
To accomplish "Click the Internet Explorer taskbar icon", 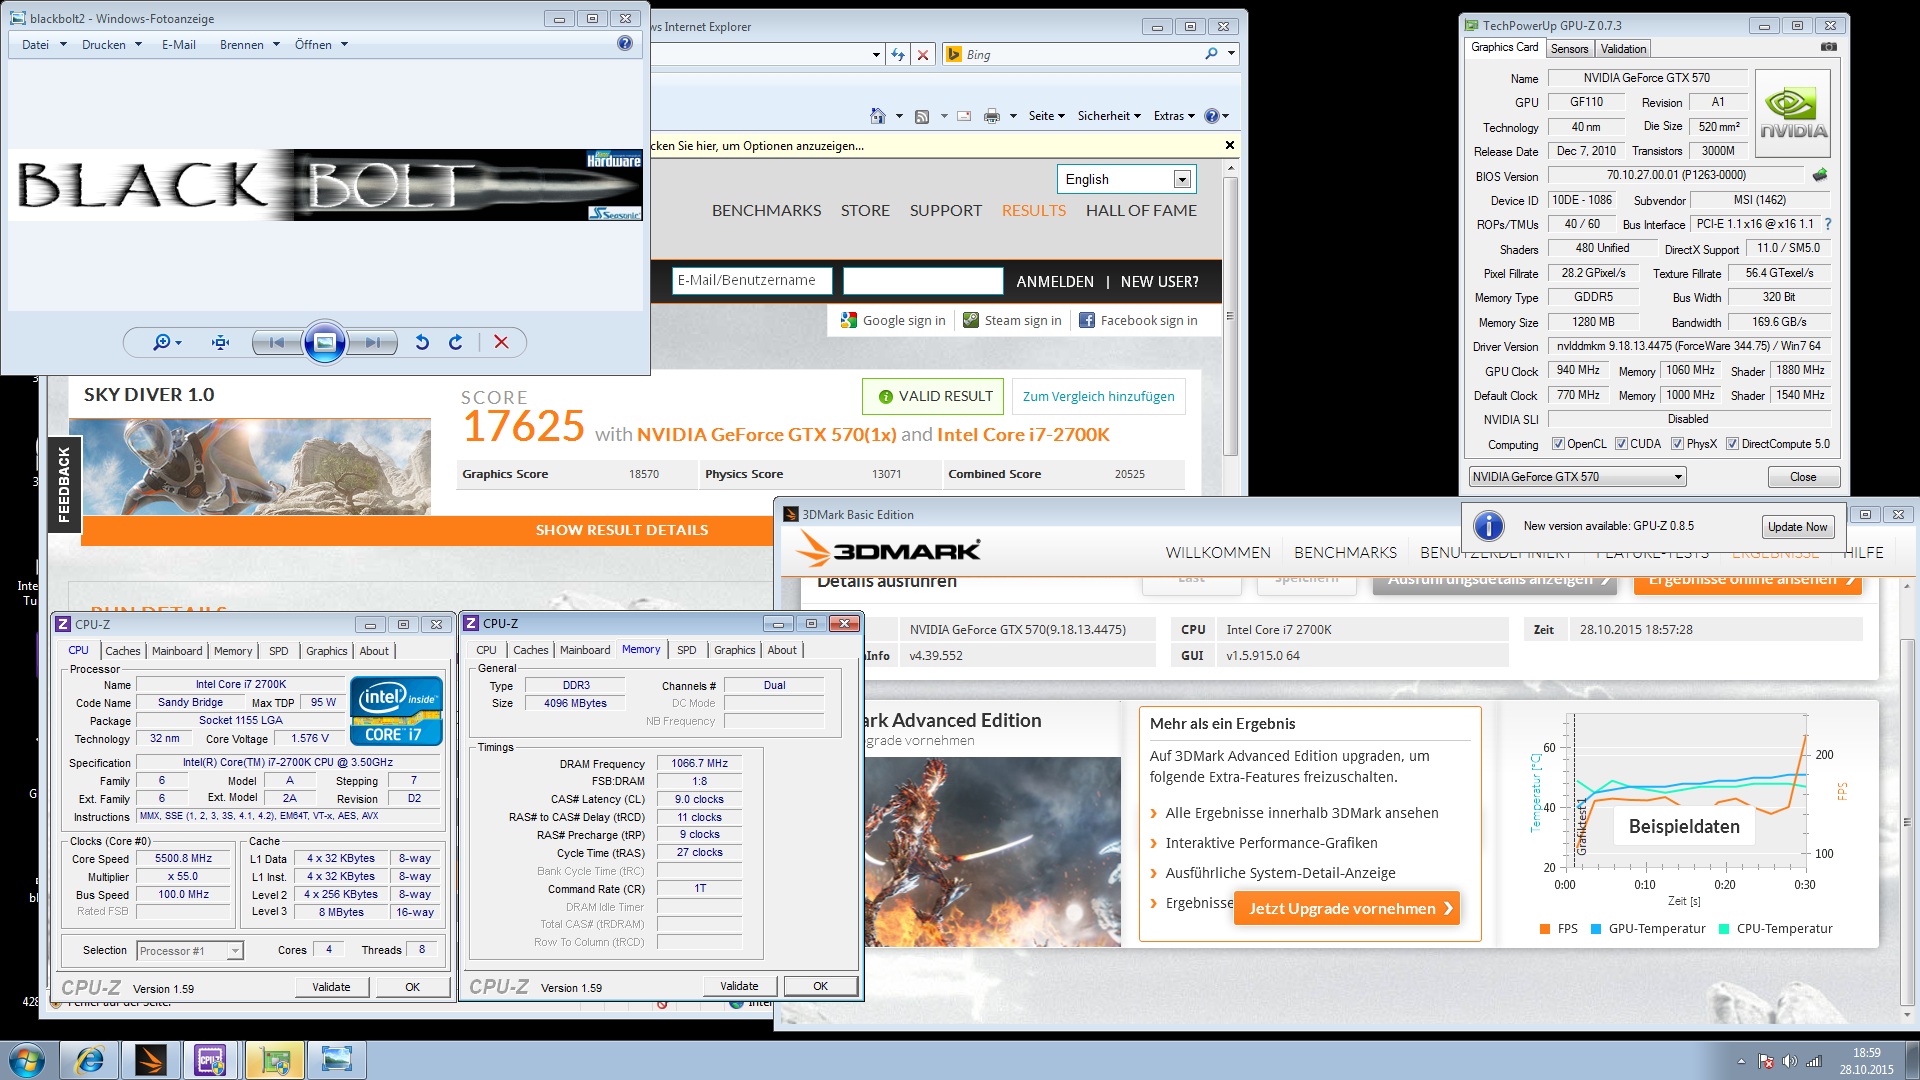I will [x=90, y=1060].
